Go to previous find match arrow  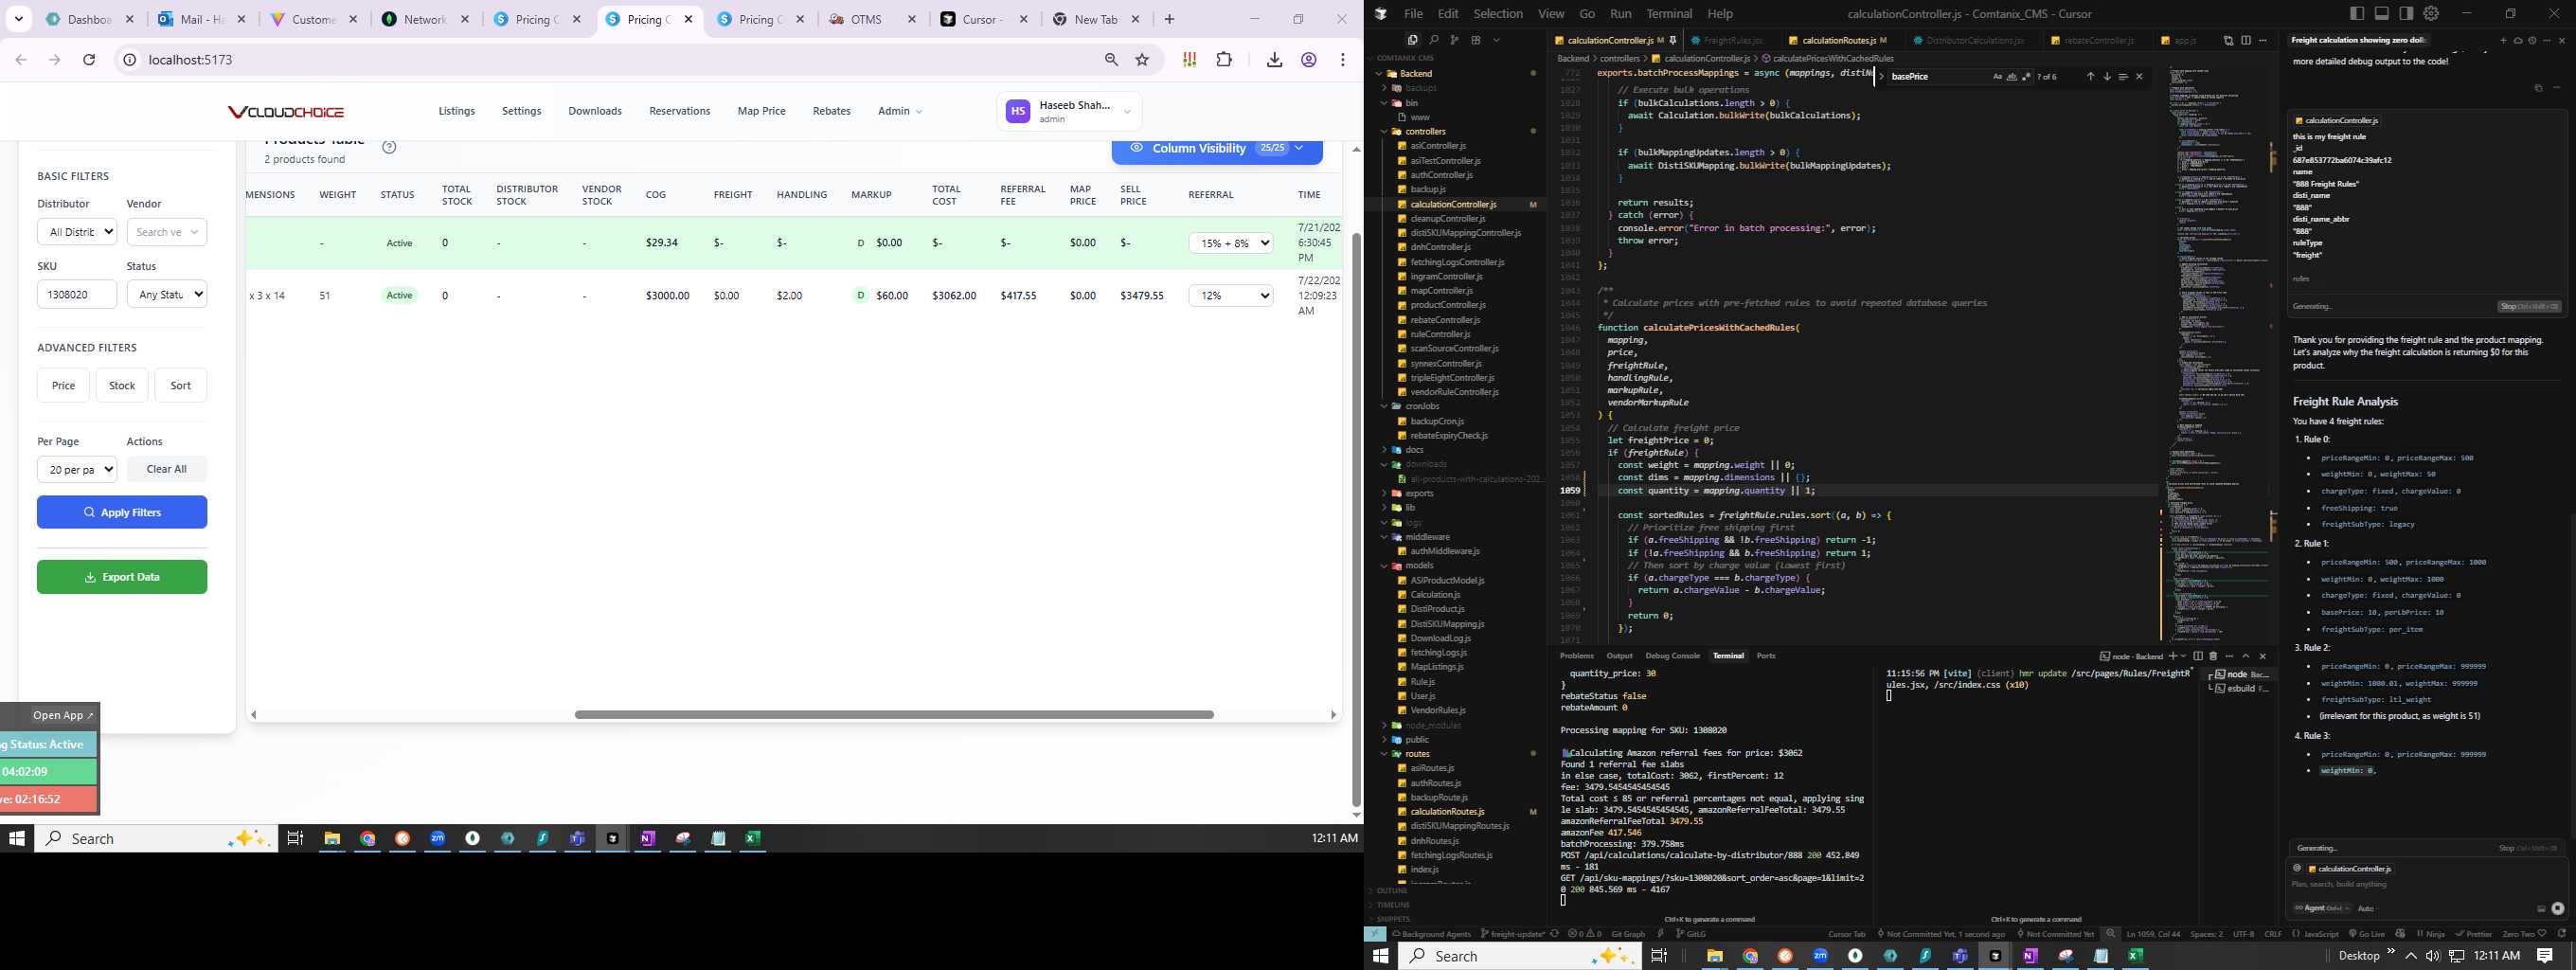click(x=2090, y=77)
